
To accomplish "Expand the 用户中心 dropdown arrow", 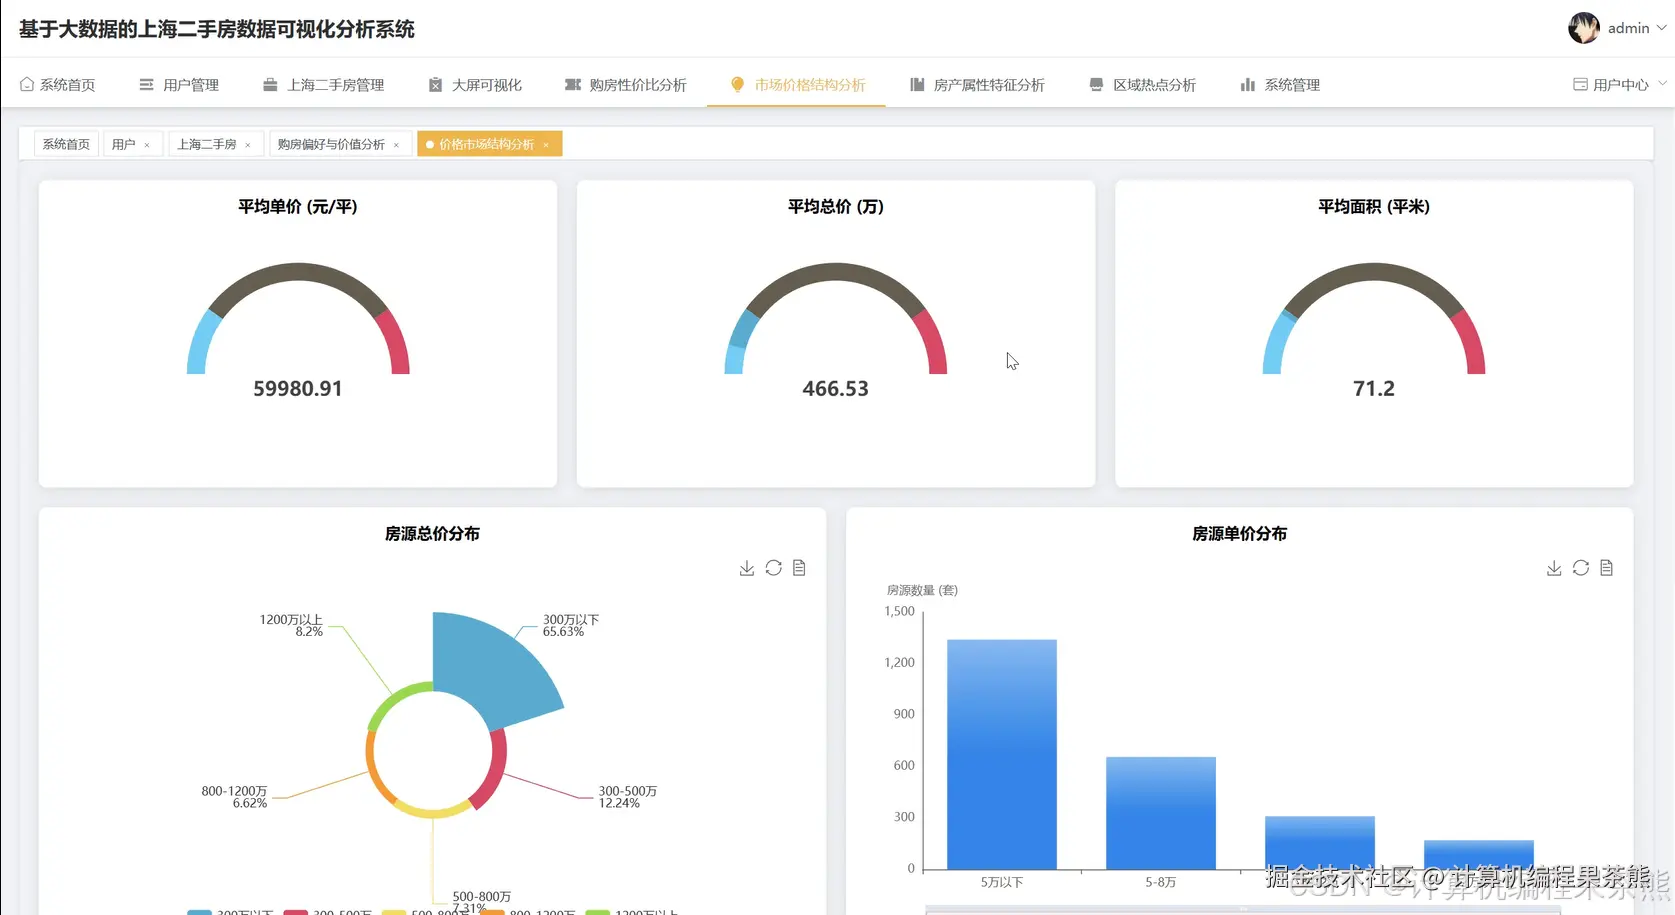I will 1662,84.
